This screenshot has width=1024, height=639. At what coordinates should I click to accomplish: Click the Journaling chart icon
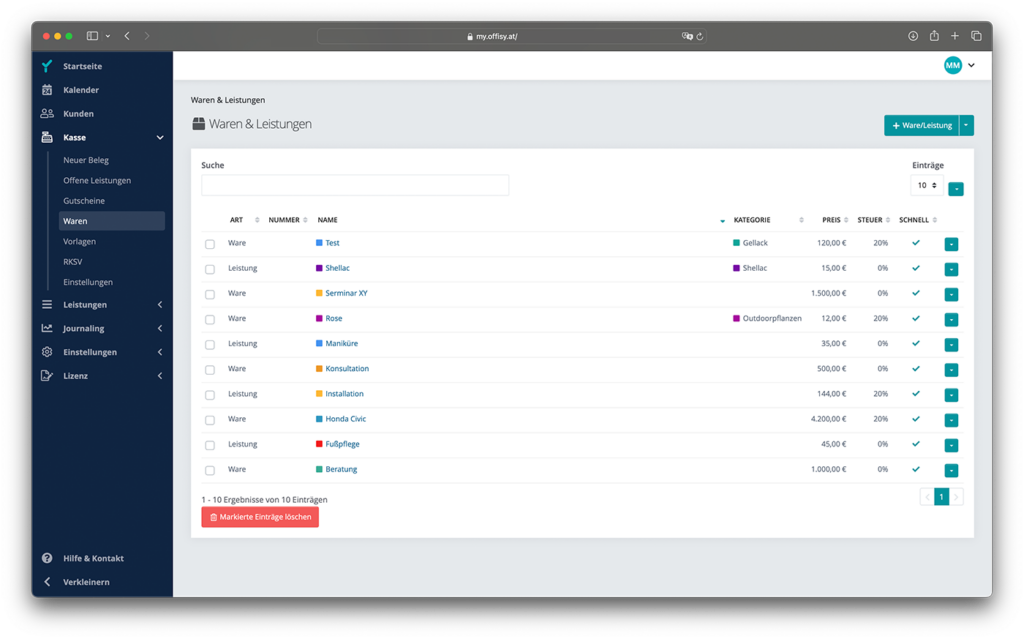tap(47, 328)
